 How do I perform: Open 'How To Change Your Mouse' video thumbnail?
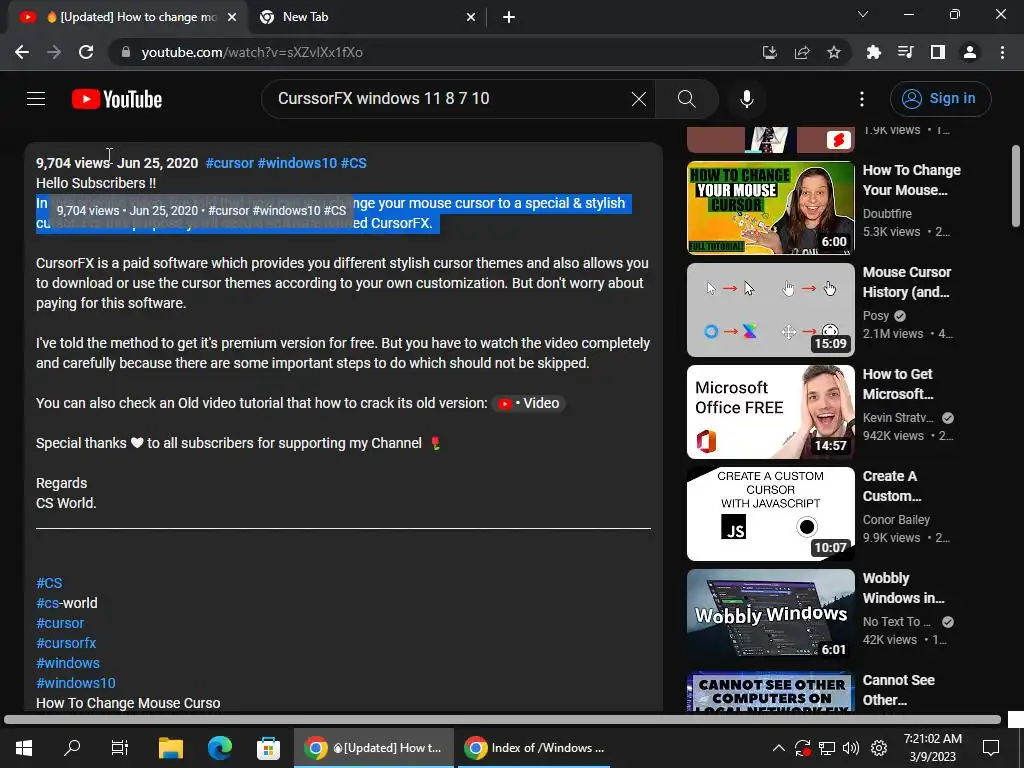coord(771,208)
